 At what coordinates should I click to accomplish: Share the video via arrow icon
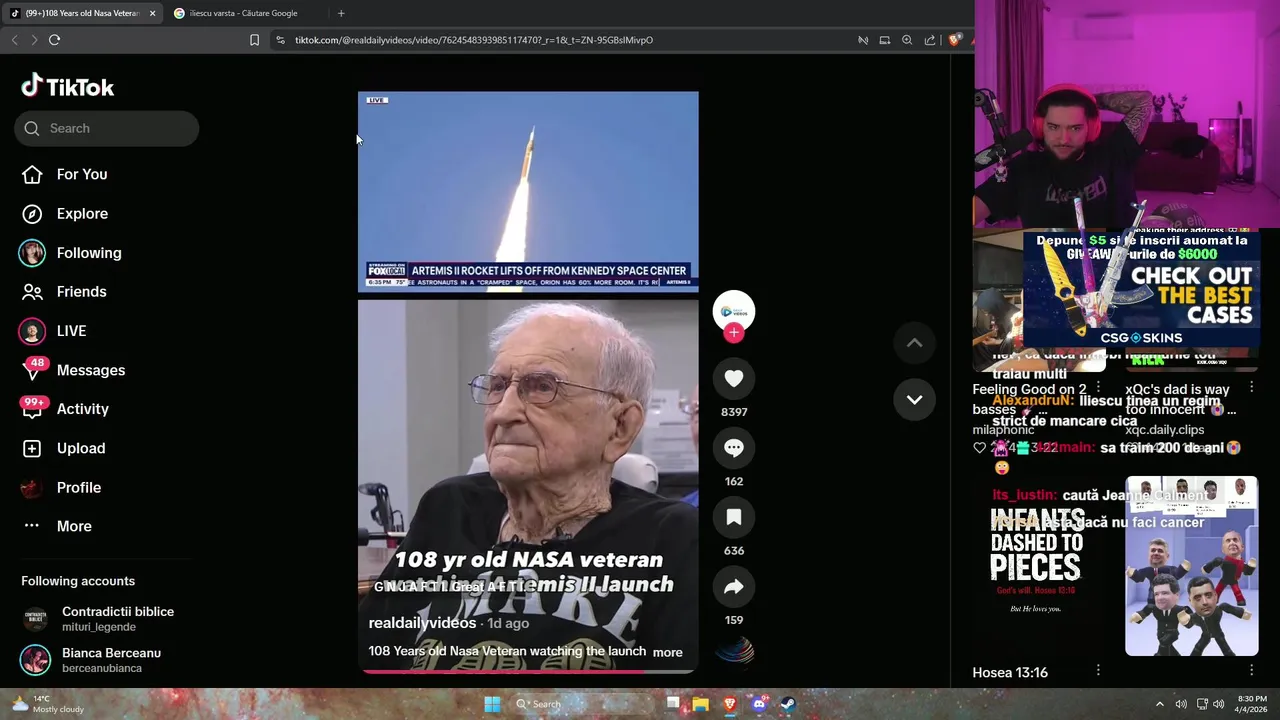734,587
